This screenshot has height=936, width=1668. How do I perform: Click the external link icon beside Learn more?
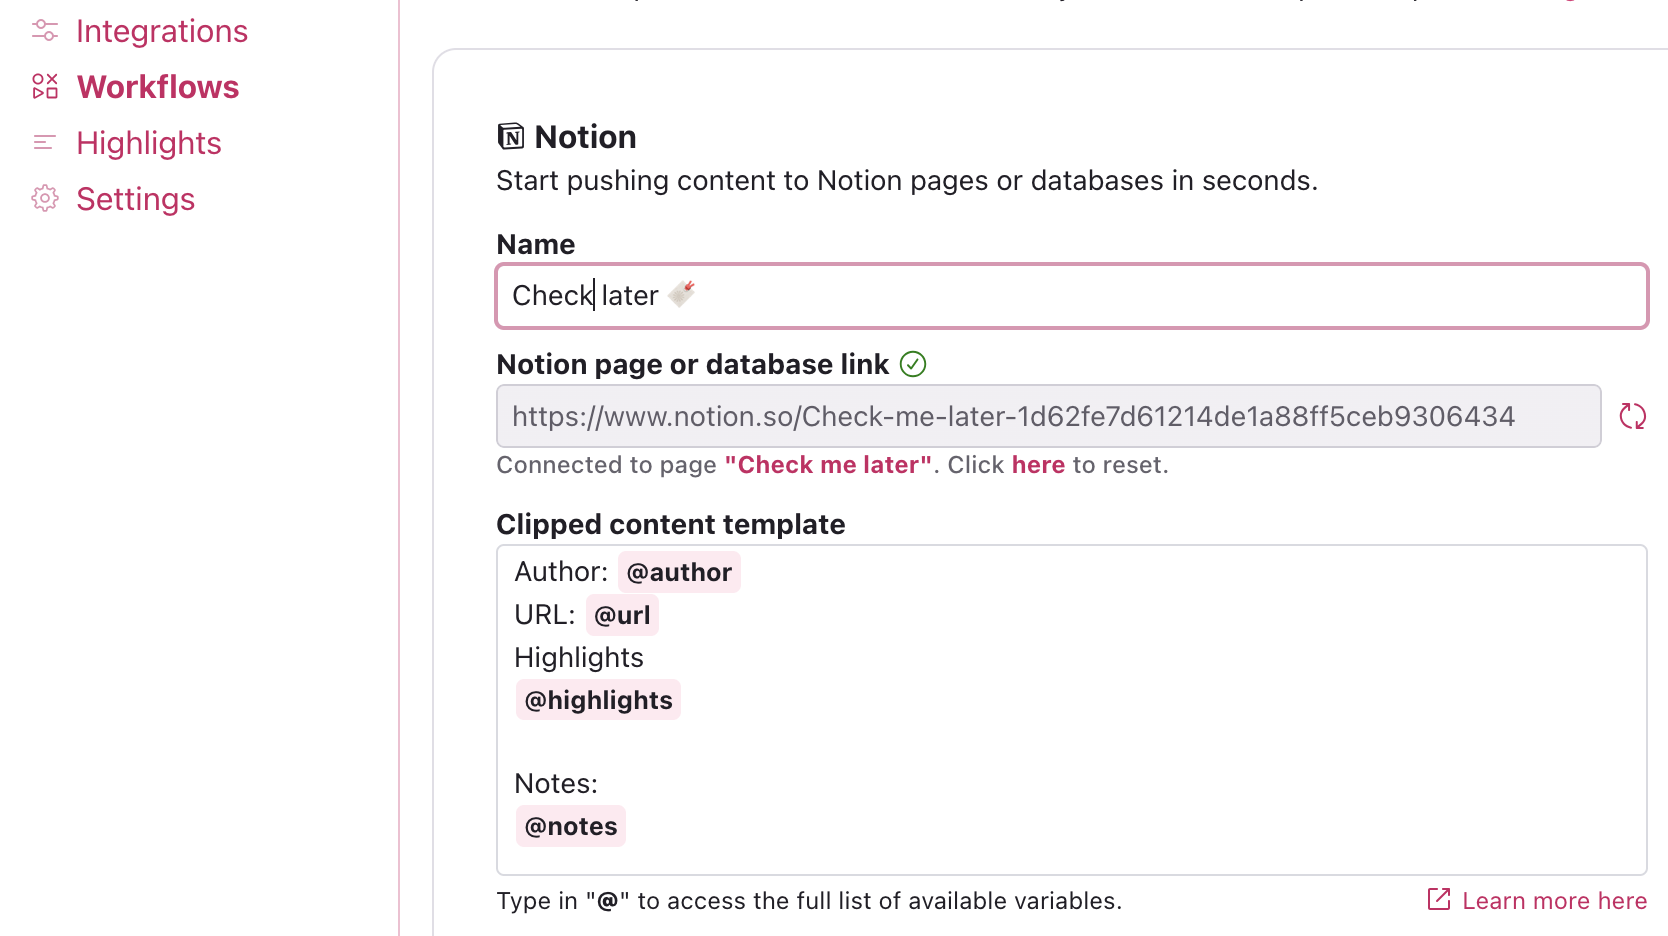pos(1439,899)
